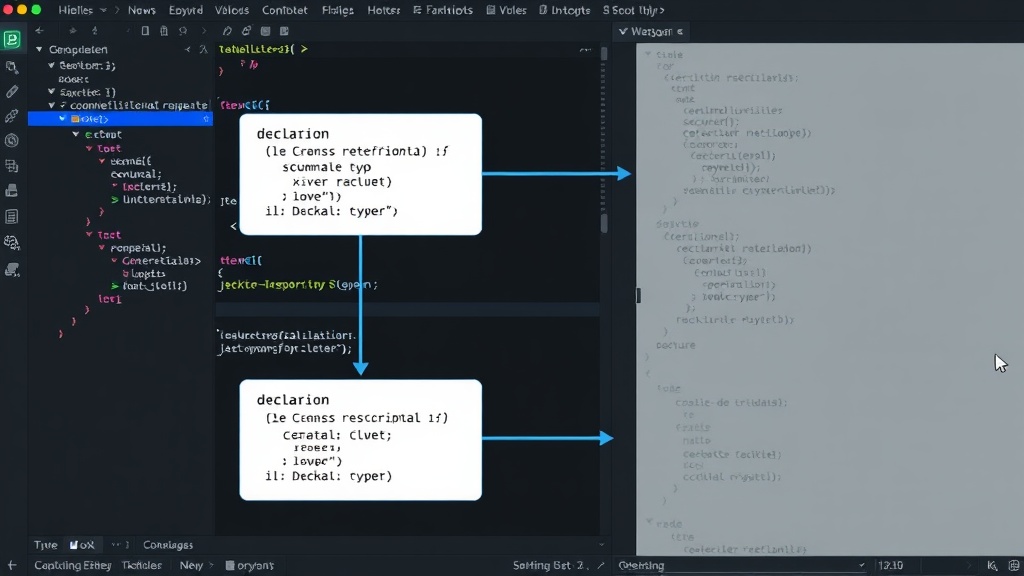The width and height of the screenshot is (1024, 576).
Task: Switch to the Wergom tab
Action: tap(650, 31)
